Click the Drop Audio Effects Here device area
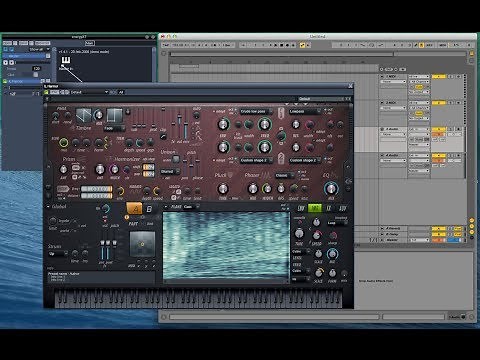This screenshot has height=360, width=480. pos(376,281)
